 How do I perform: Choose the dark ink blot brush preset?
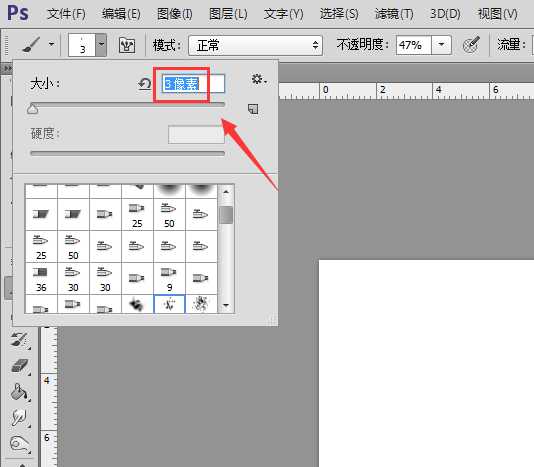pos(137,304)
